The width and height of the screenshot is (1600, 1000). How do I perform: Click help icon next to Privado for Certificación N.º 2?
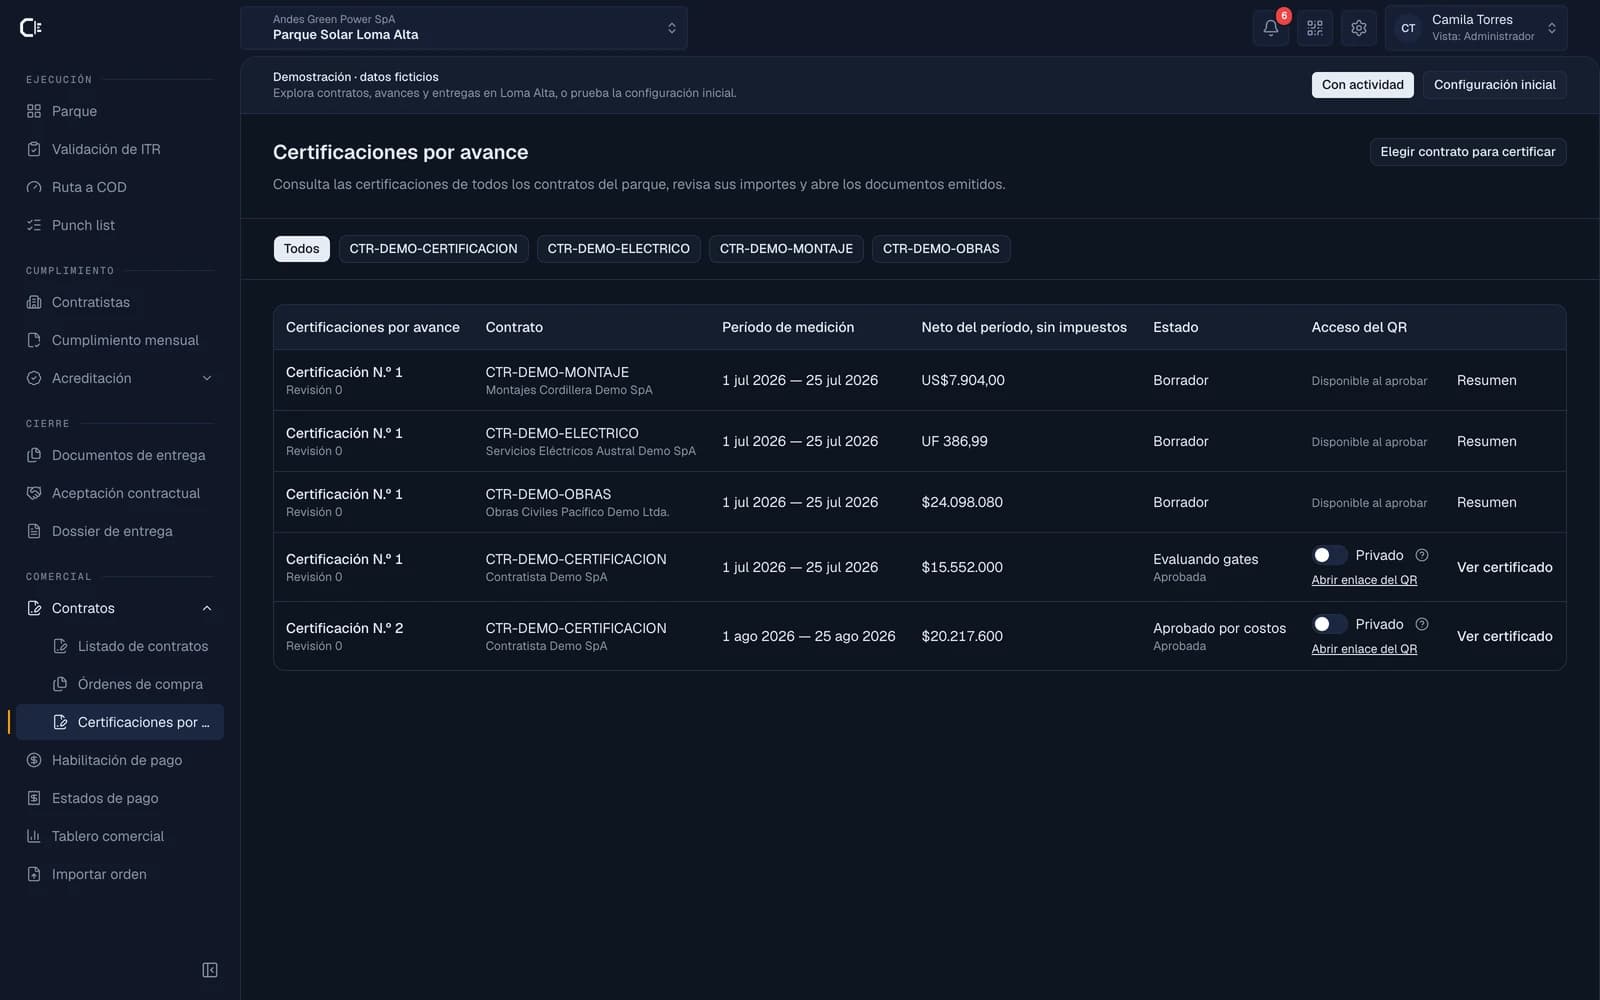coord(1422,624)
